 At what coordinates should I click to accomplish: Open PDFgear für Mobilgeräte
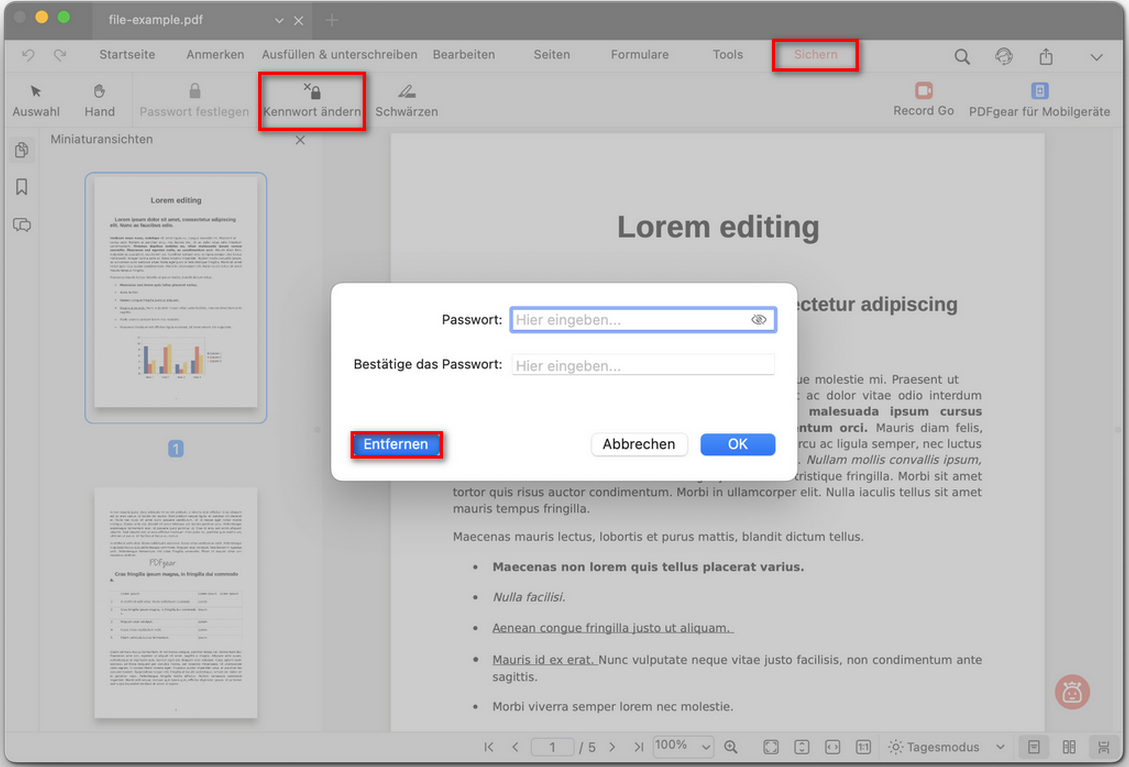pyautogui.click(x=1039, y=99)
